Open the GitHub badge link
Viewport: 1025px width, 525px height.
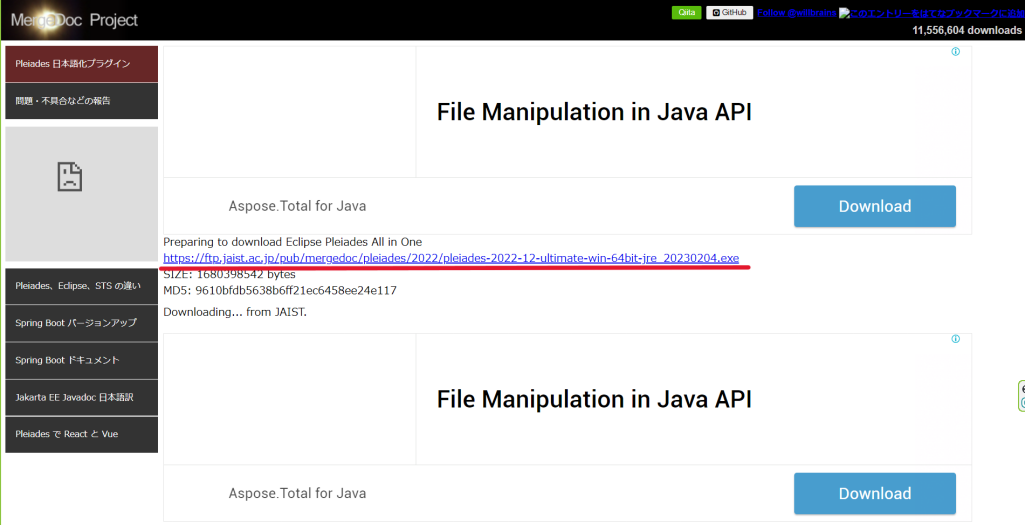tap(730, 12)
